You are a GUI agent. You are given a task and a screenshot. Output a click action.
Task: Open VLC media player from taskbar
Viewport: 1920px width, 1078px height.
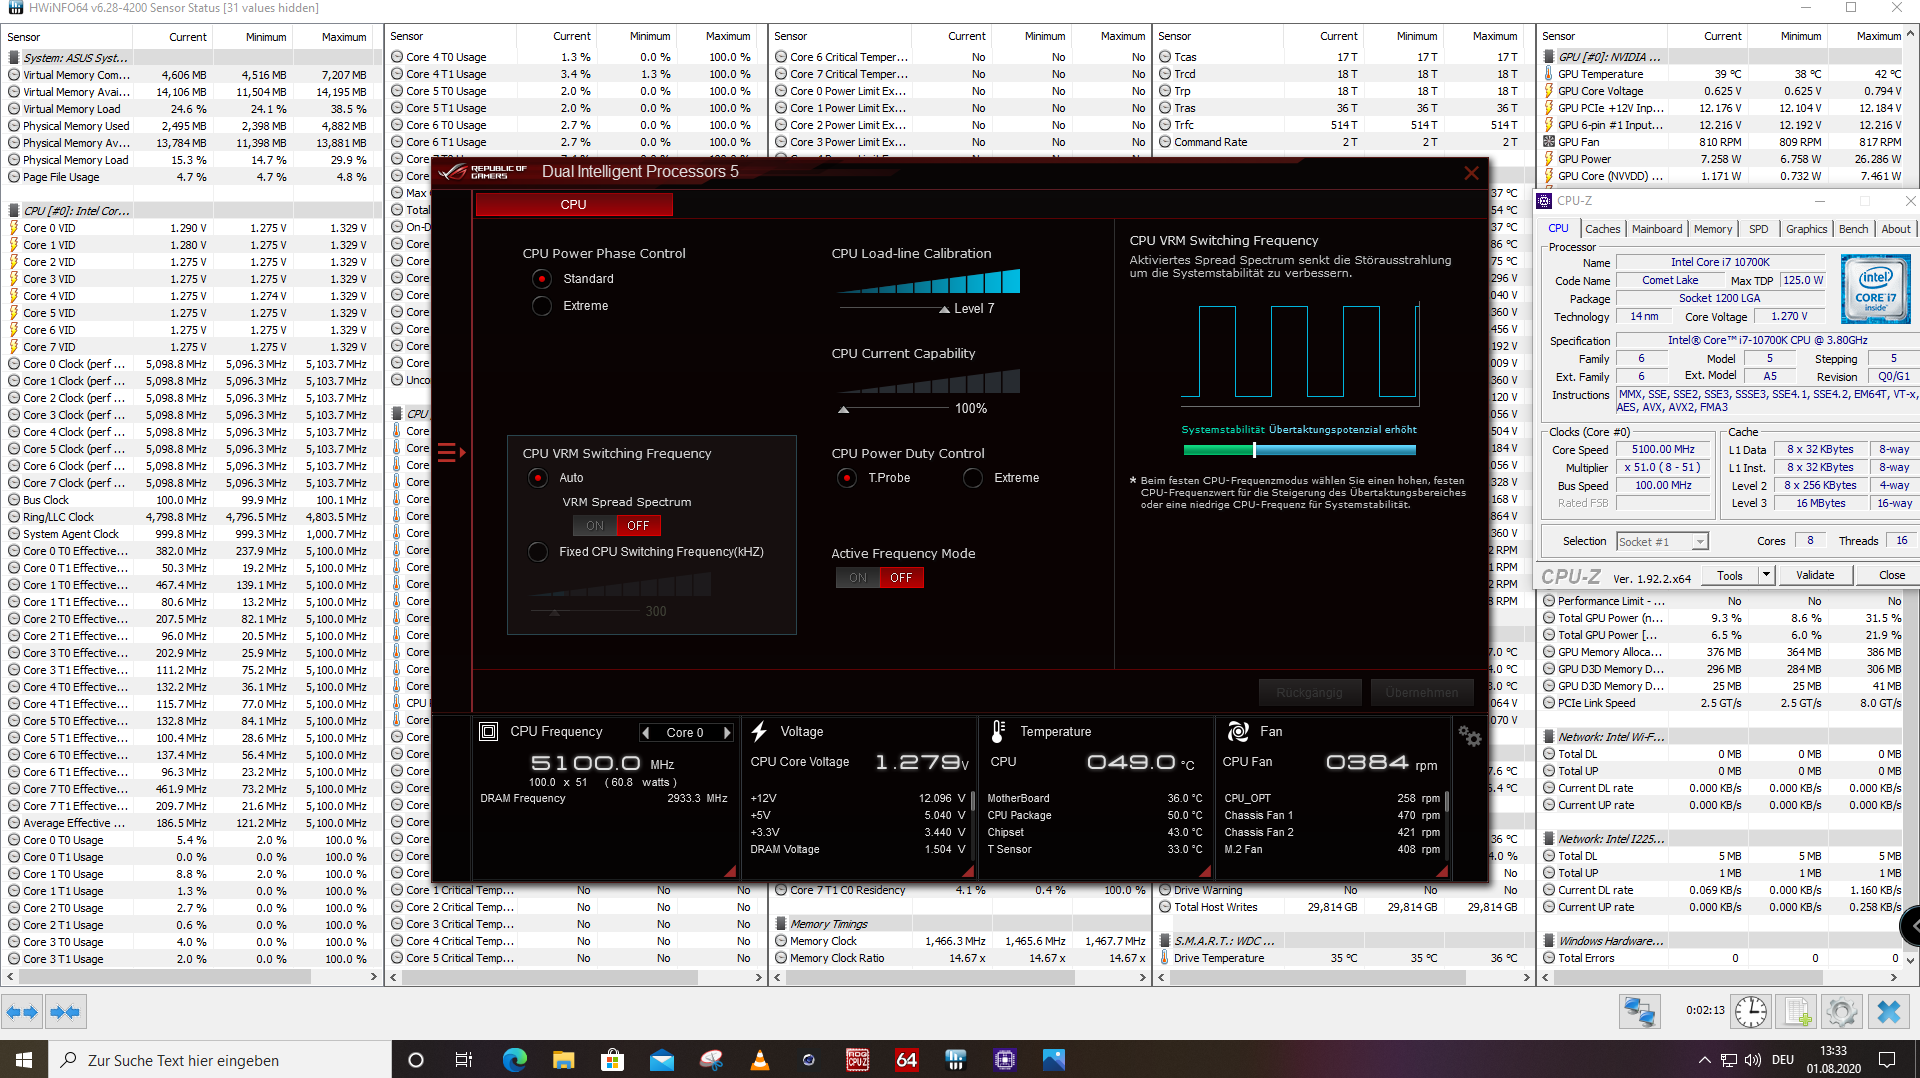click(x=759, y=1060)
